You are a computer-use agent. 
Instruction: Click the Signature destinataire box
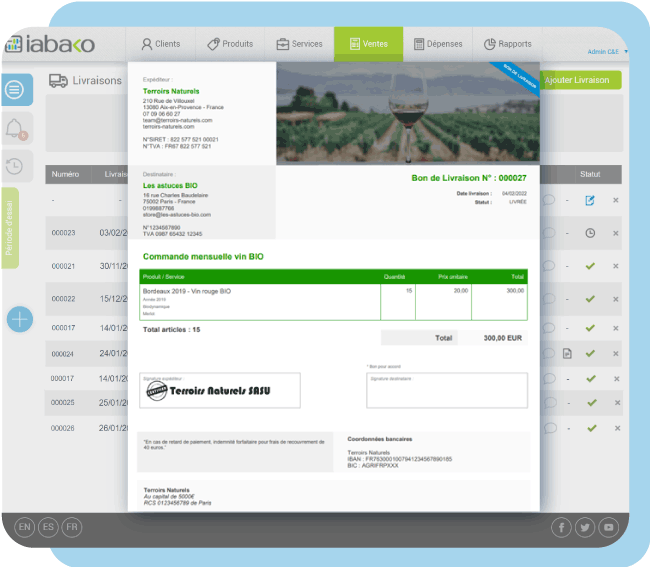[x=447, y=390]
